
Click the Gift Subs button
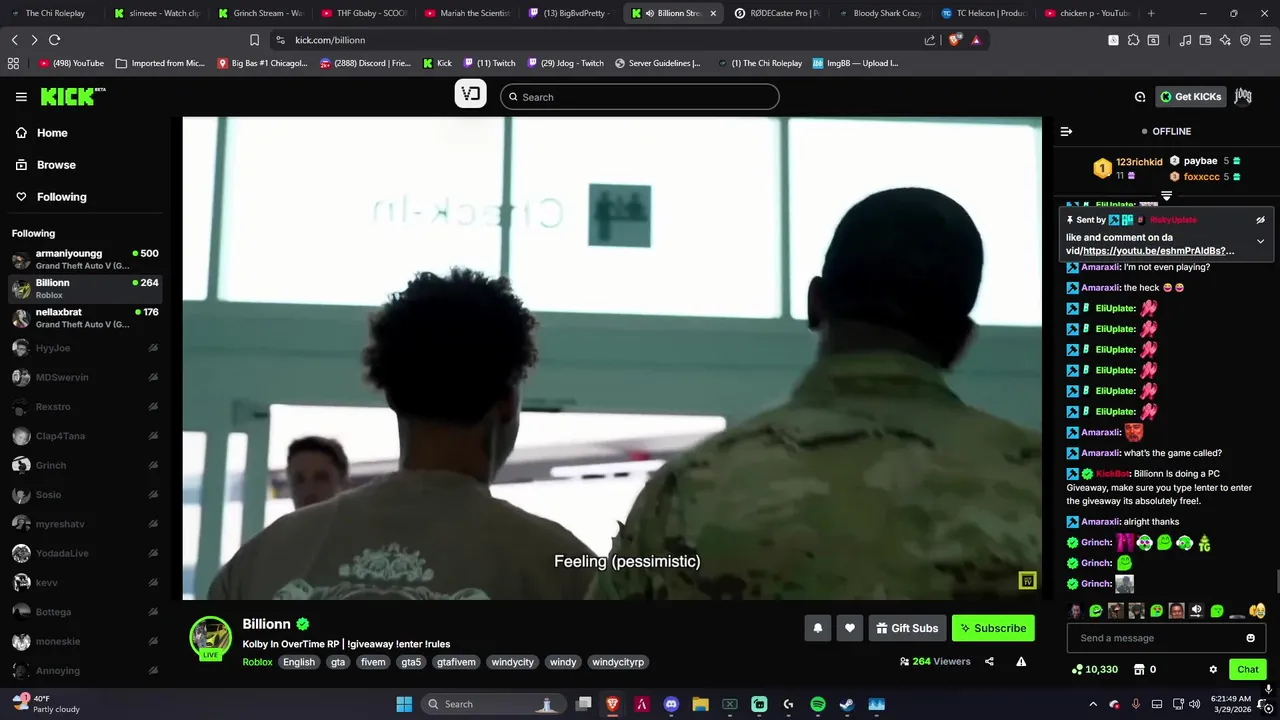coord(907,628)
